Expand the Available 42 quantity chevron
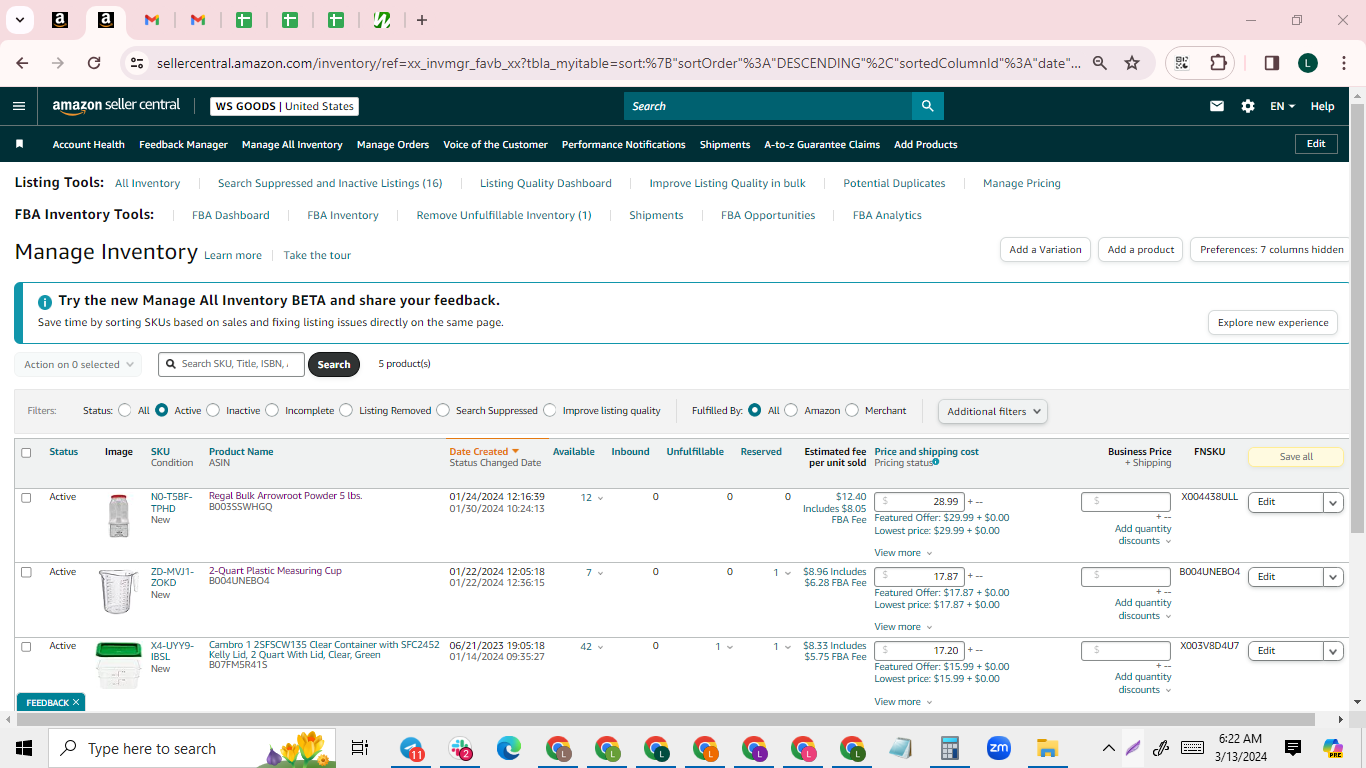This screenshot has width=1366, height=768. (600, 647)
